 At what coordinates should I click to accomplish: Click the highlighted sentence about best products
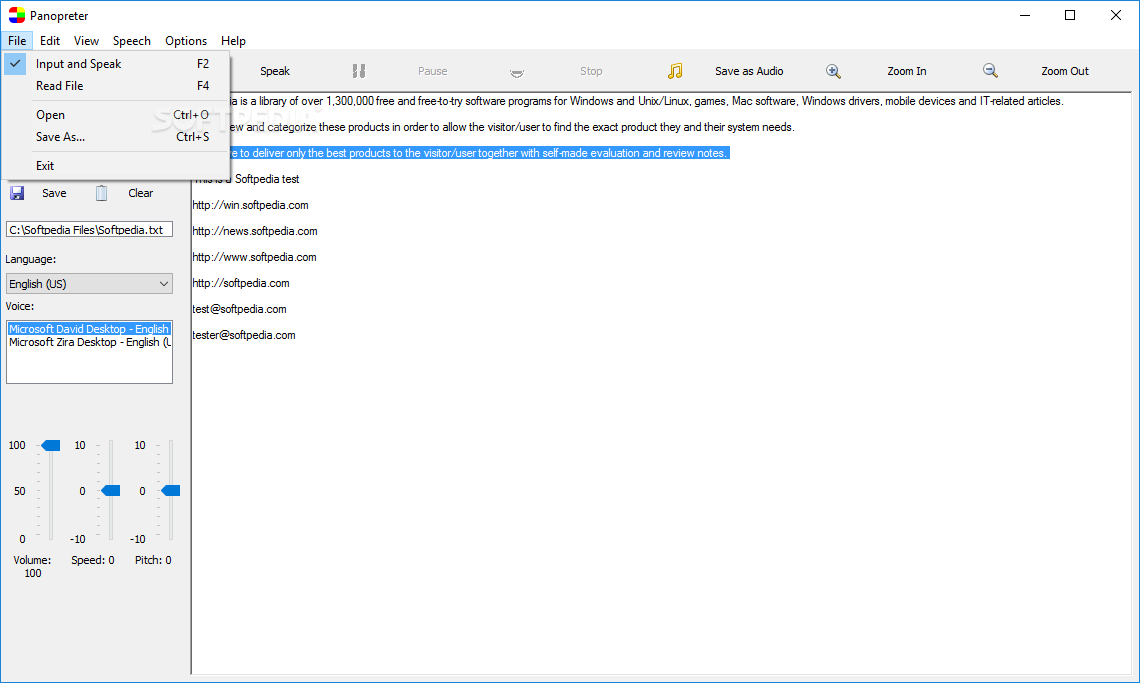[x=480, y=153]
